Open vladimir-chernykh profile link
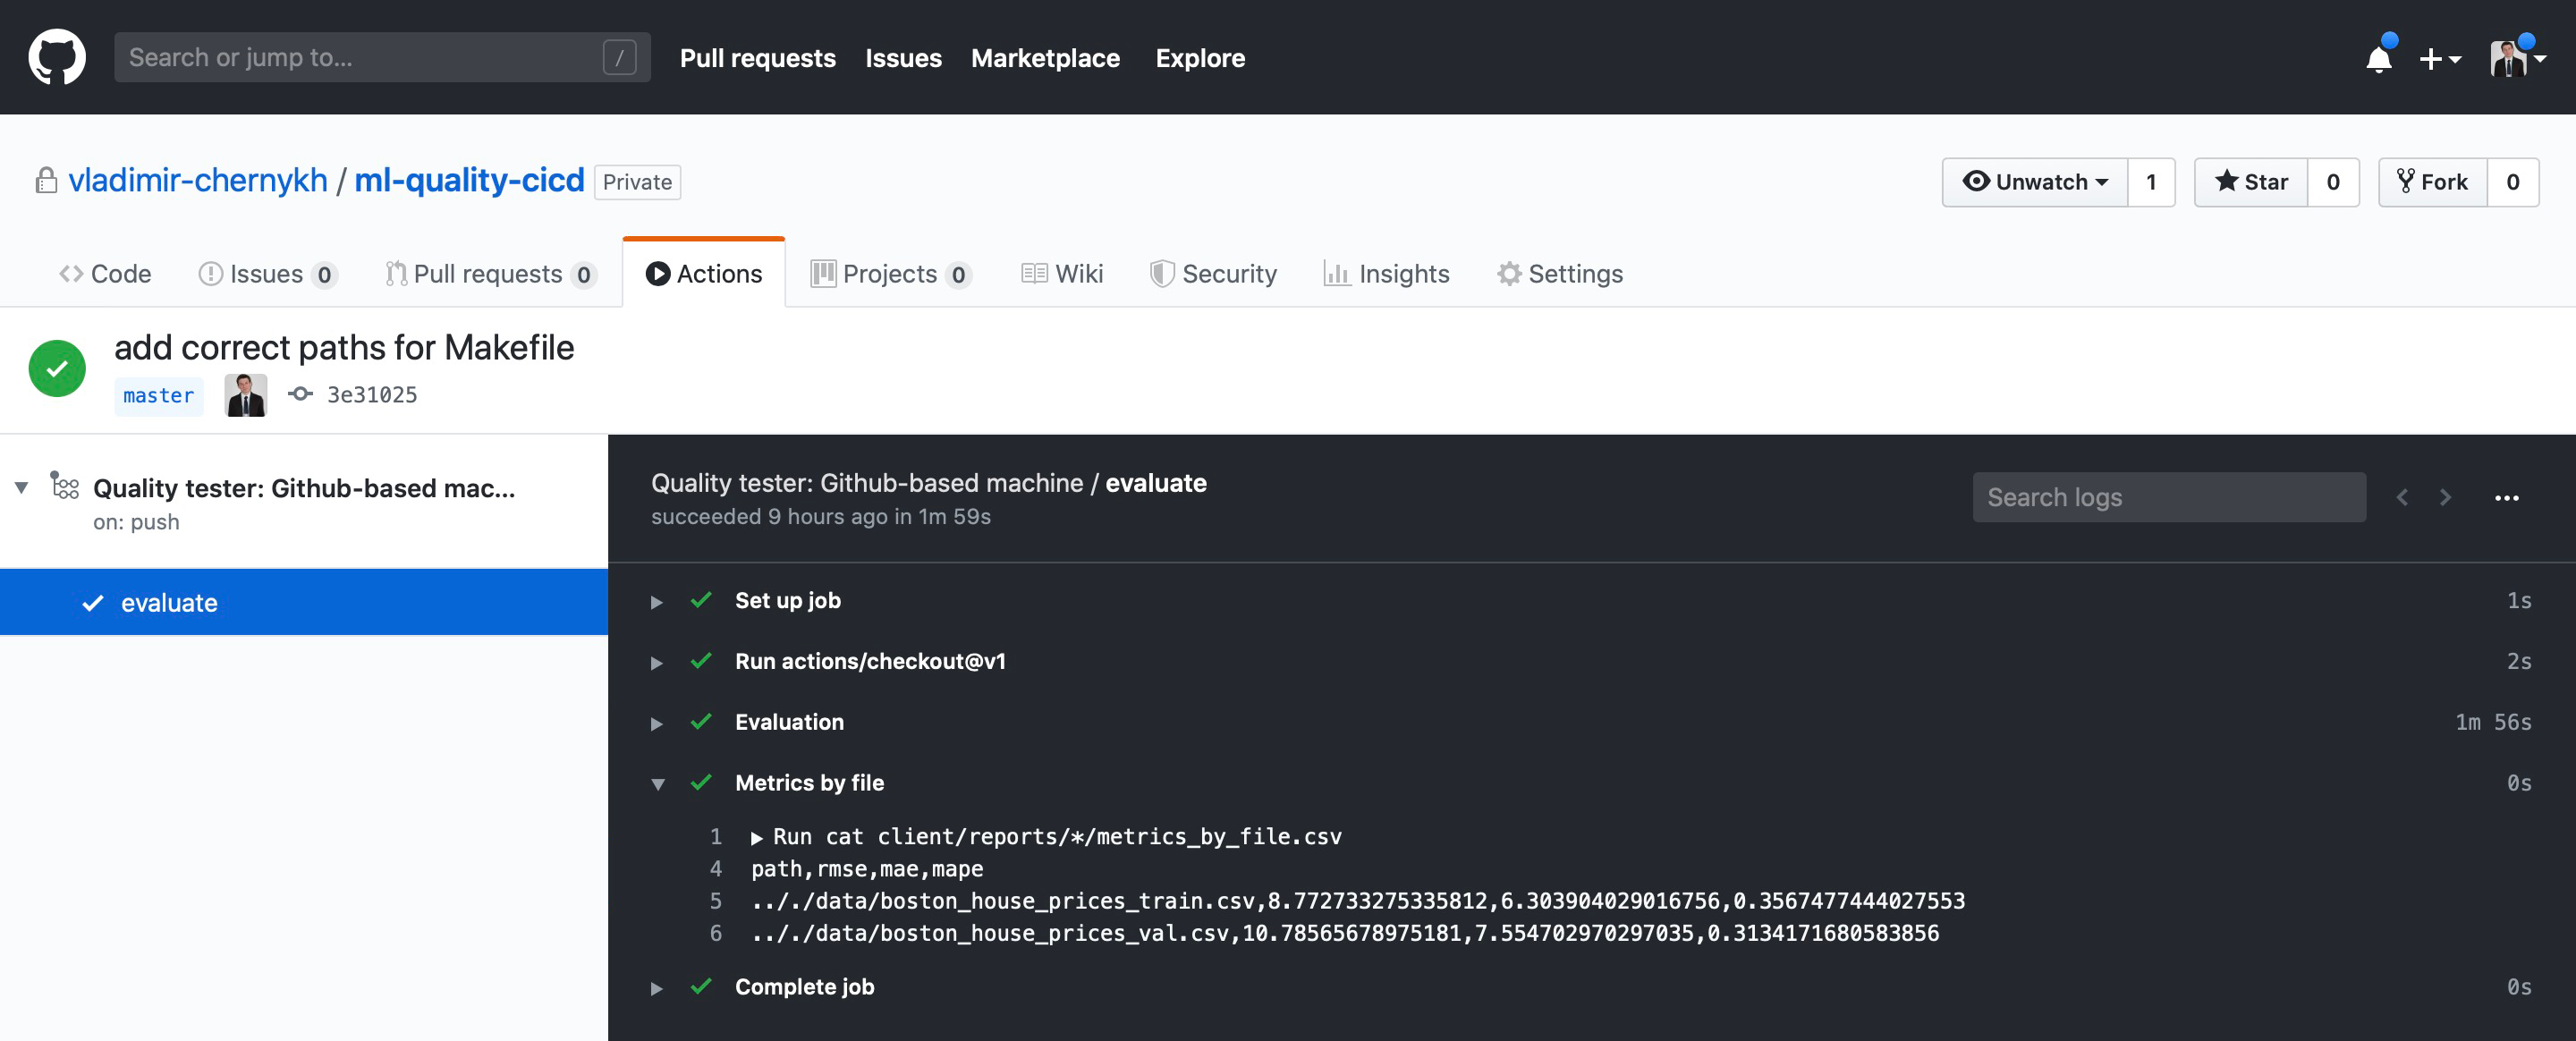The image size is (2576, 1041). coord(198,180)
